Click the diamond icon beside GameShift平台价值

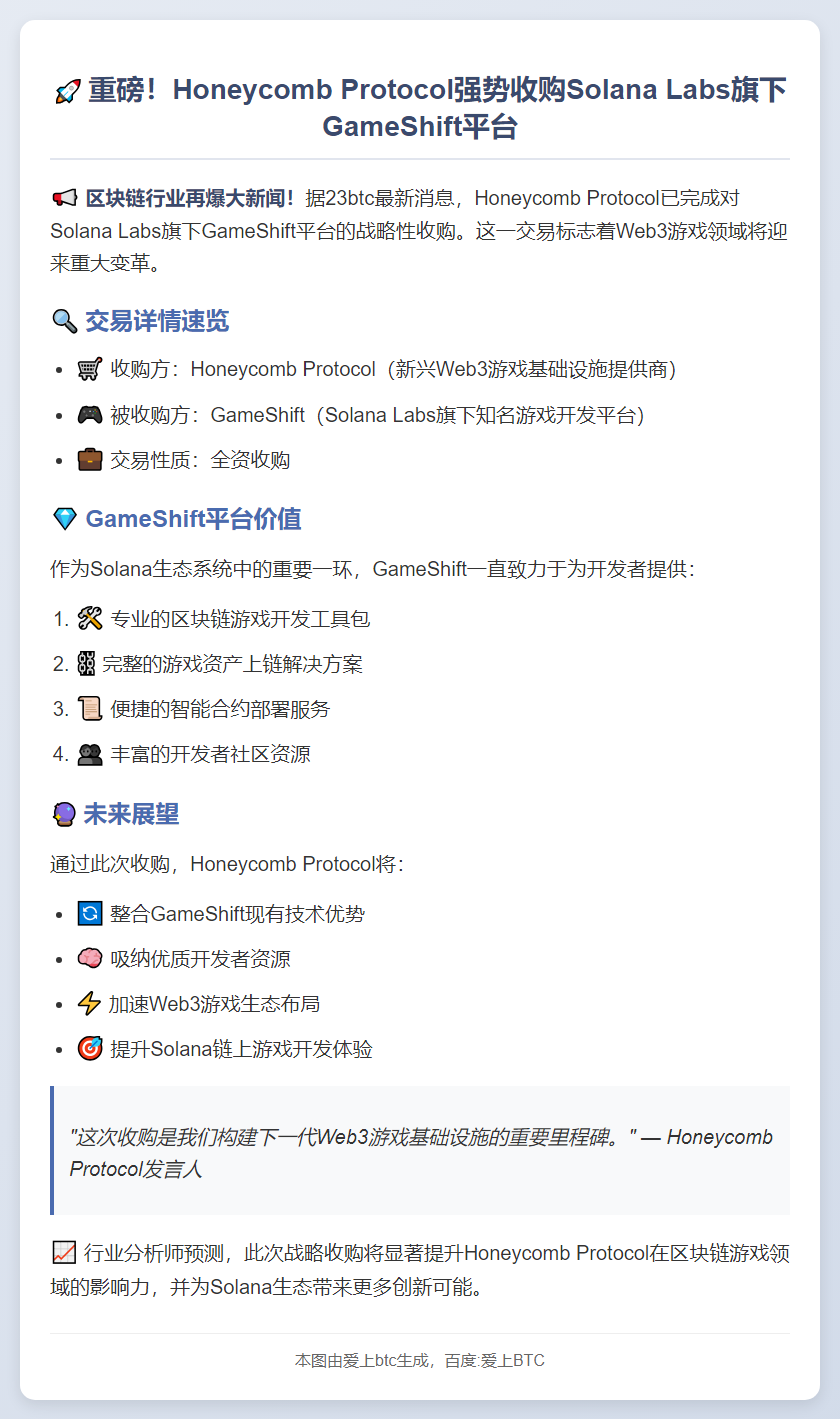click(64, 519)
